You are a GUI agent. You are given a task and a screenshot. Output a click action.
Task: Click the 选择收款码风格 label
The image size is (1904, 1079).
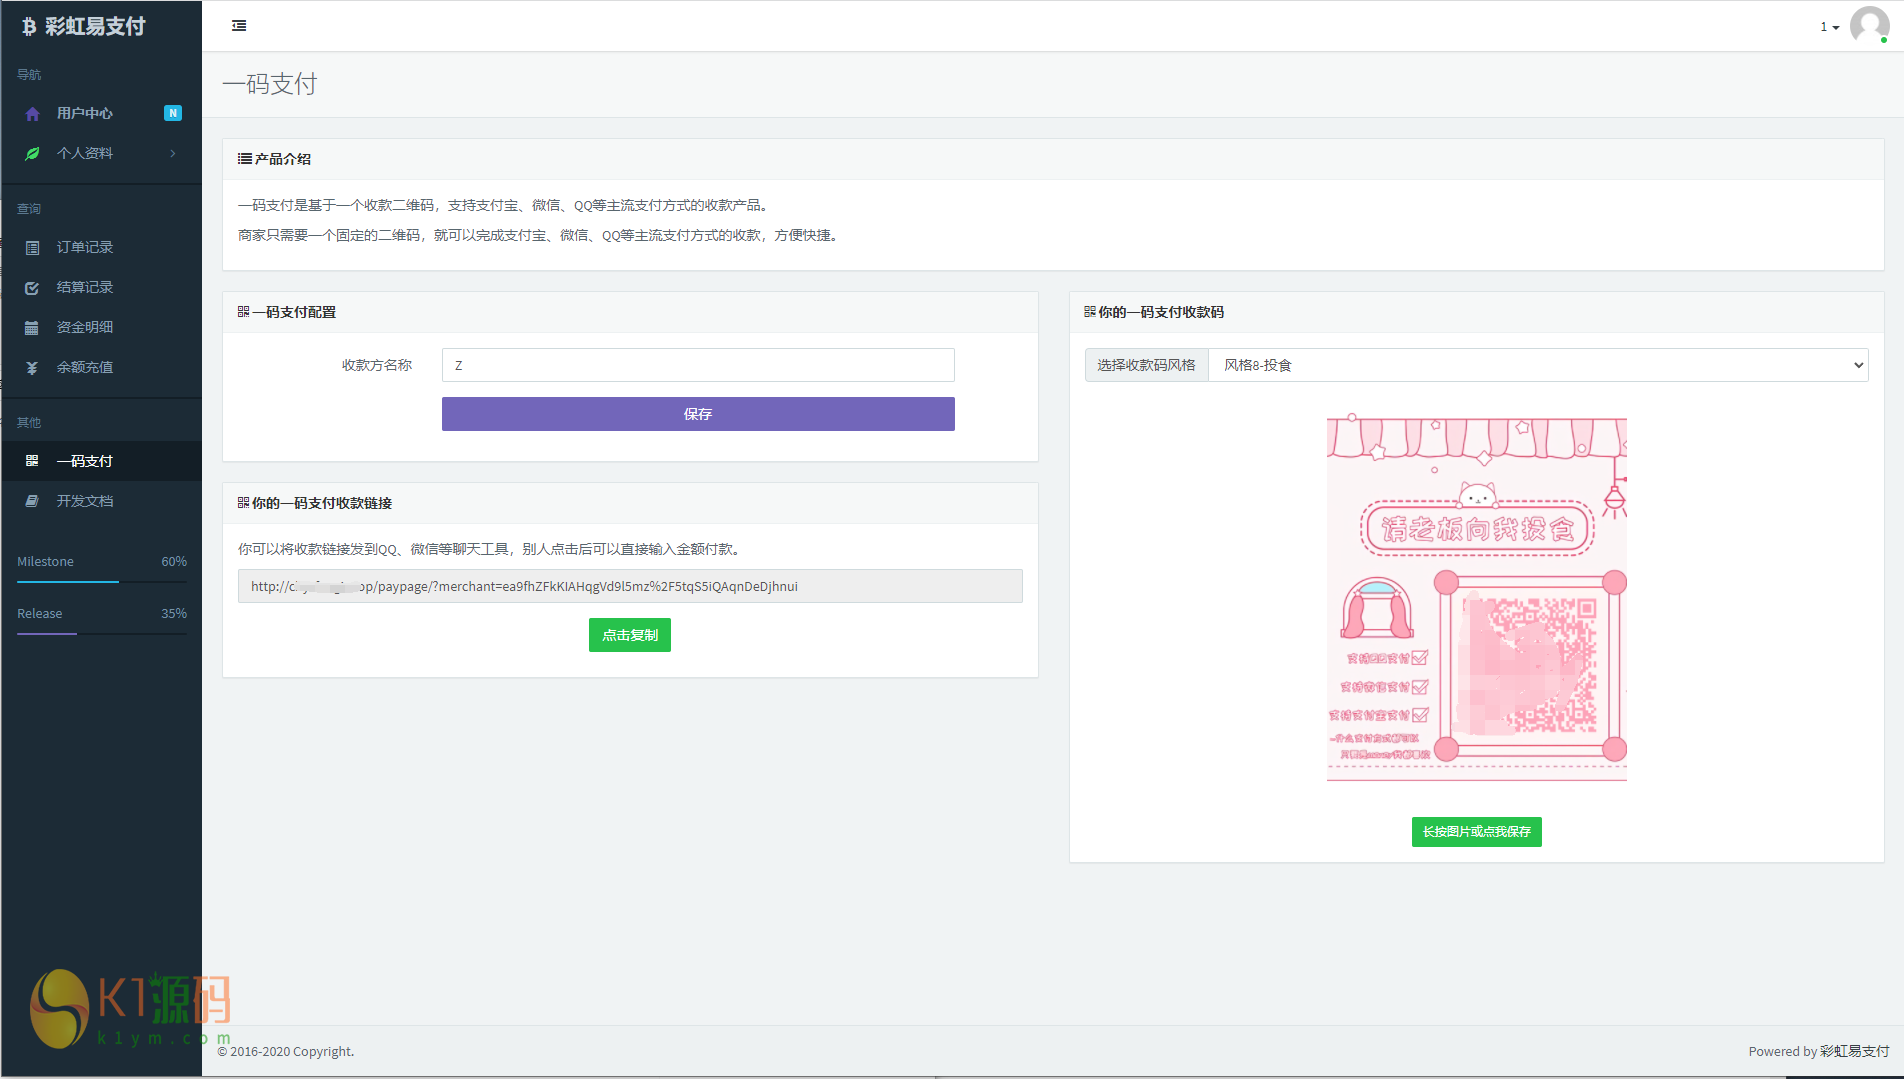pyautogui.click(x=1146, y=365)
